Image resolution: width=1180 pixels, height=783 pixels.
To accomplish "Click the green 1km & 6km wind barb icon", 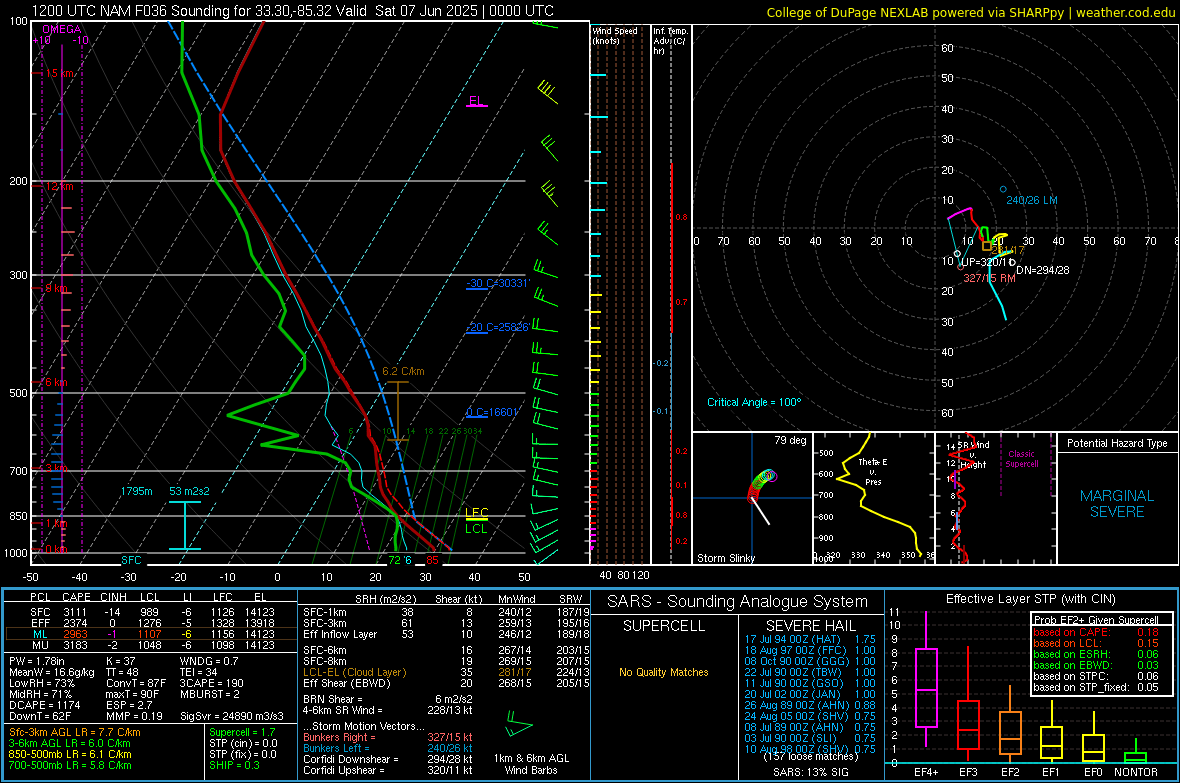I will pyautogui.click(x=519, y=726).
